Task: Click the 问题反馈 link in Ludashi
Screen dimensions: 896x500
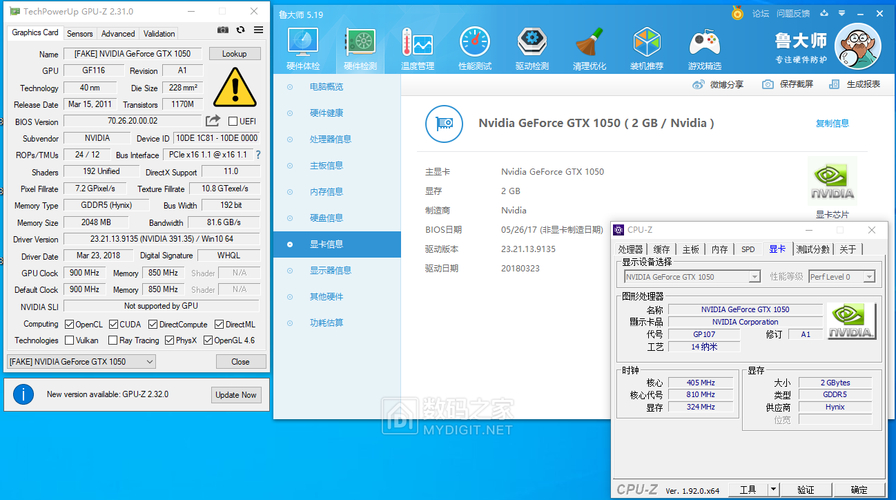Action: [x=793, y=13]
